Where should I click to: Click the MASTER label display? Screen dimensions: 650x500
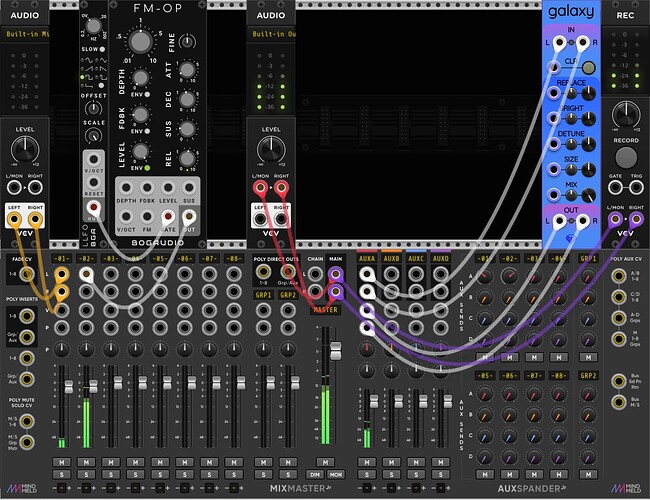click(325, 310)
